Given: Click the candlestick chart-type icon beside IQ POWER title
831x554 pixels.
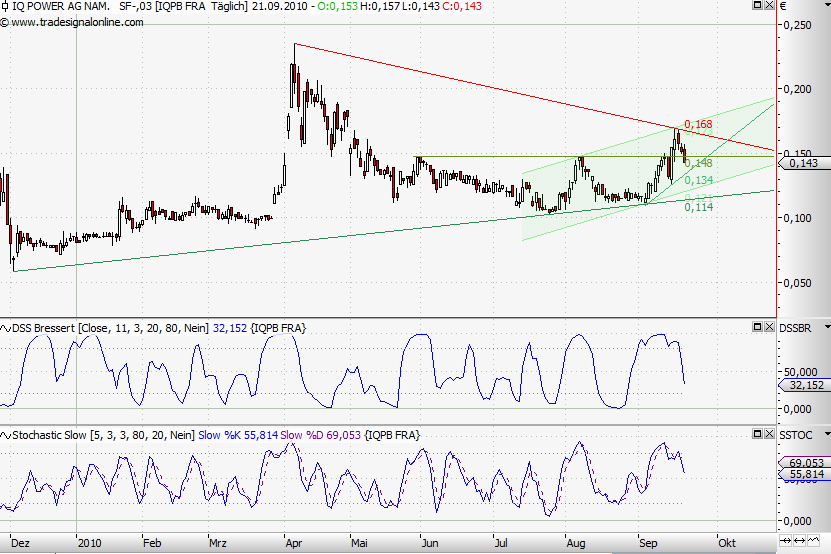Looking at the screenshot, I should pos(5,6).
